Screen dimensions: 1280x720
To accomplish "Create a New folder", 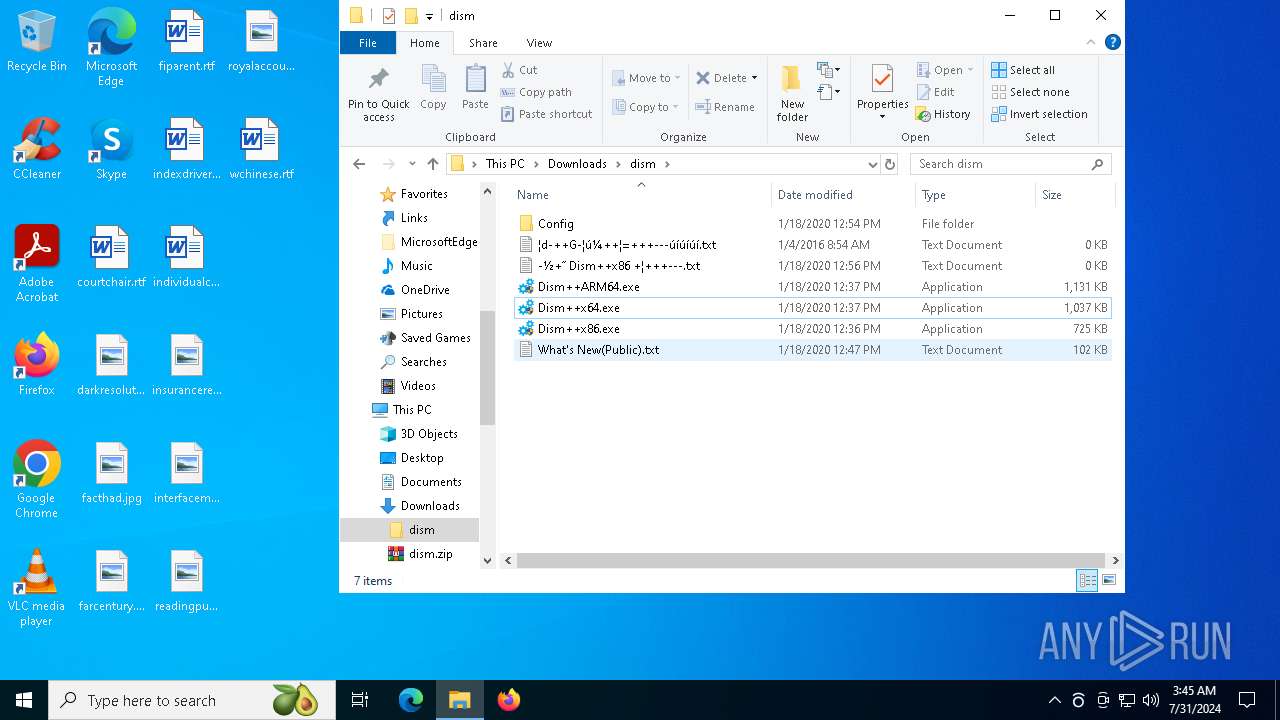I will click(792, 93).
